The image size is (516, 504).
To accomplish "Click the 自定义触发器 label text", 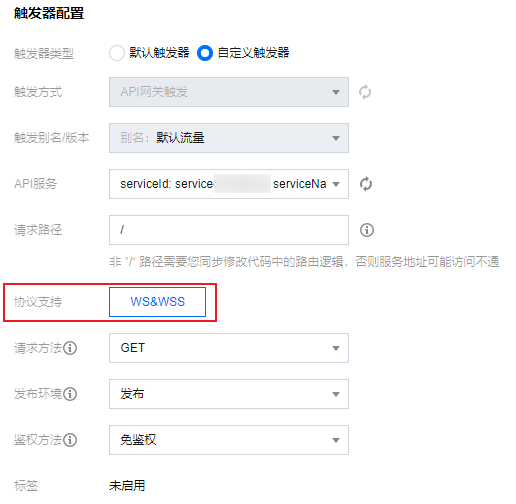I will [x=253, y=53].
